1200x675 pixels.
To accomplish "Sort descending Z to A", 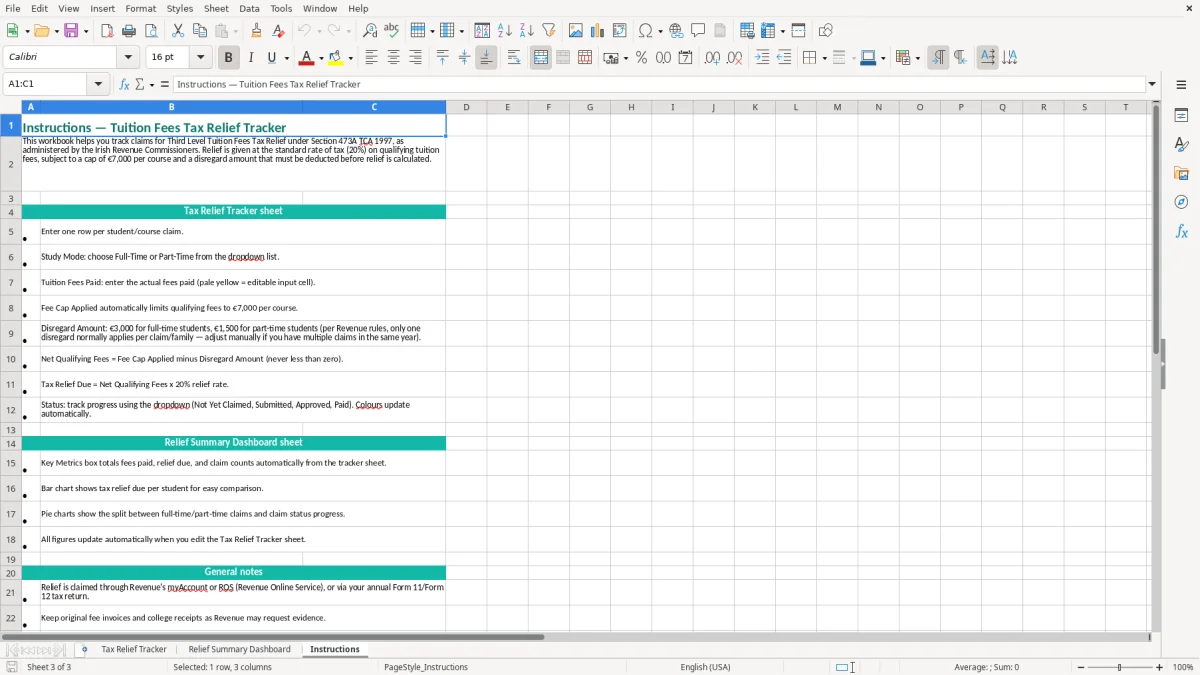I will [527, 31].
